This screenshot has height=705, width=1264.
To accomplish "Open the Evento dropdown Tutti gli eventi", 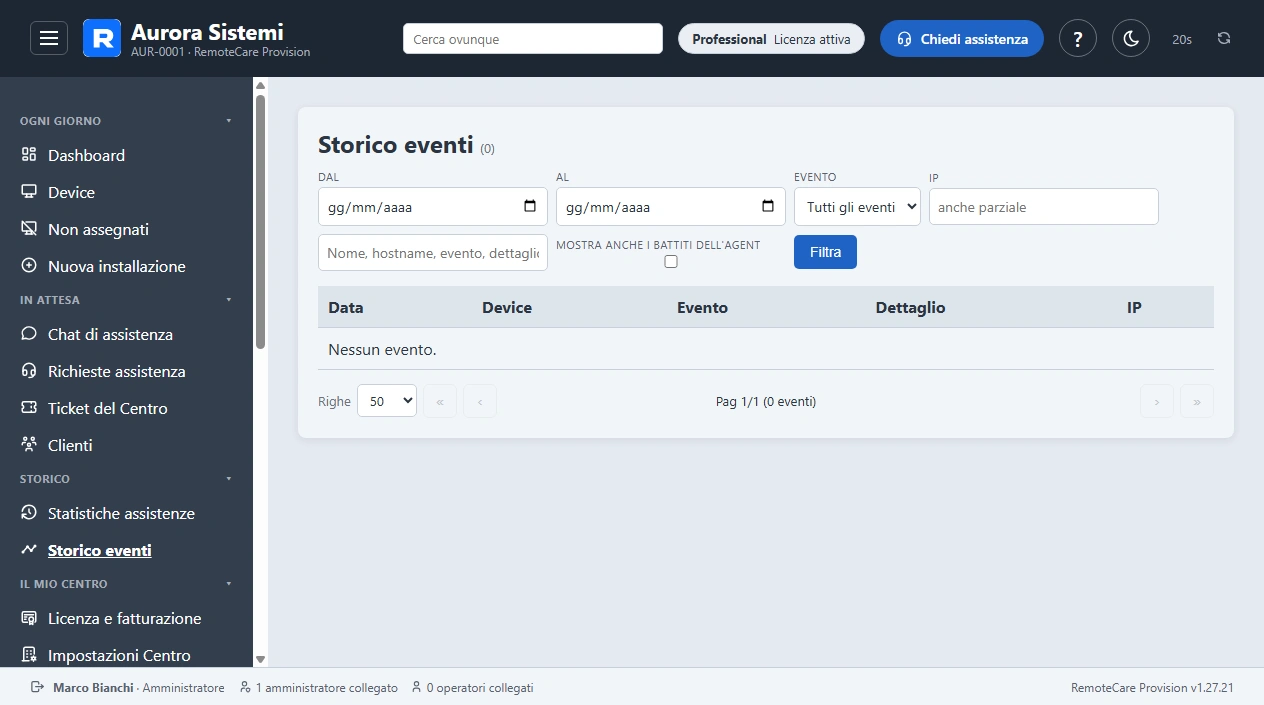I will (857, 207).
